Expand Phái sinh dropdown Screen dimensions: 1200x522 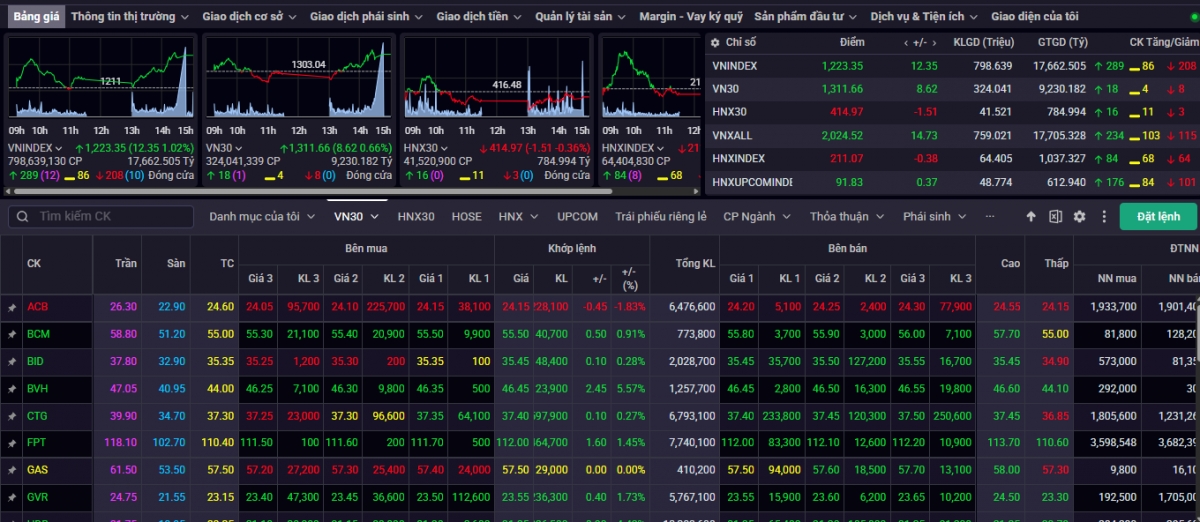point(934,217)
